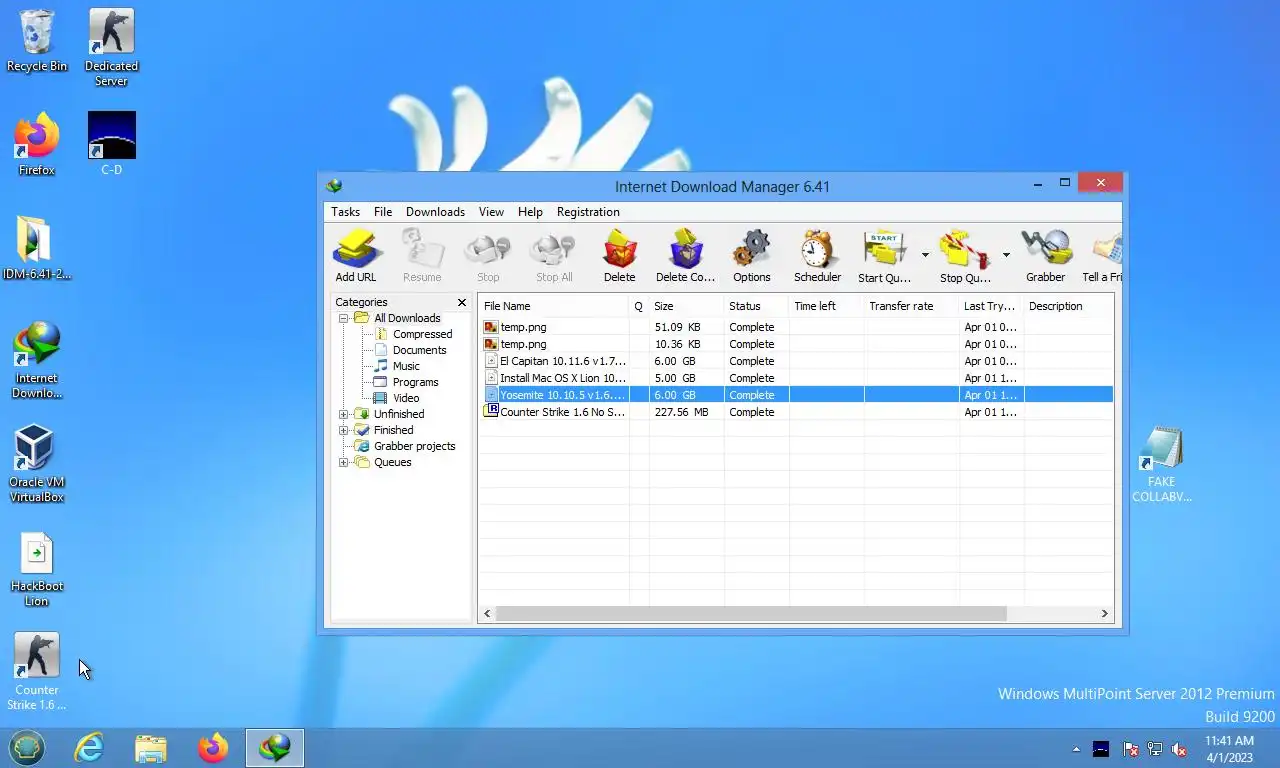
Task: Expand the Finished category
Action: pyautogui.click(x=344, y=430)
